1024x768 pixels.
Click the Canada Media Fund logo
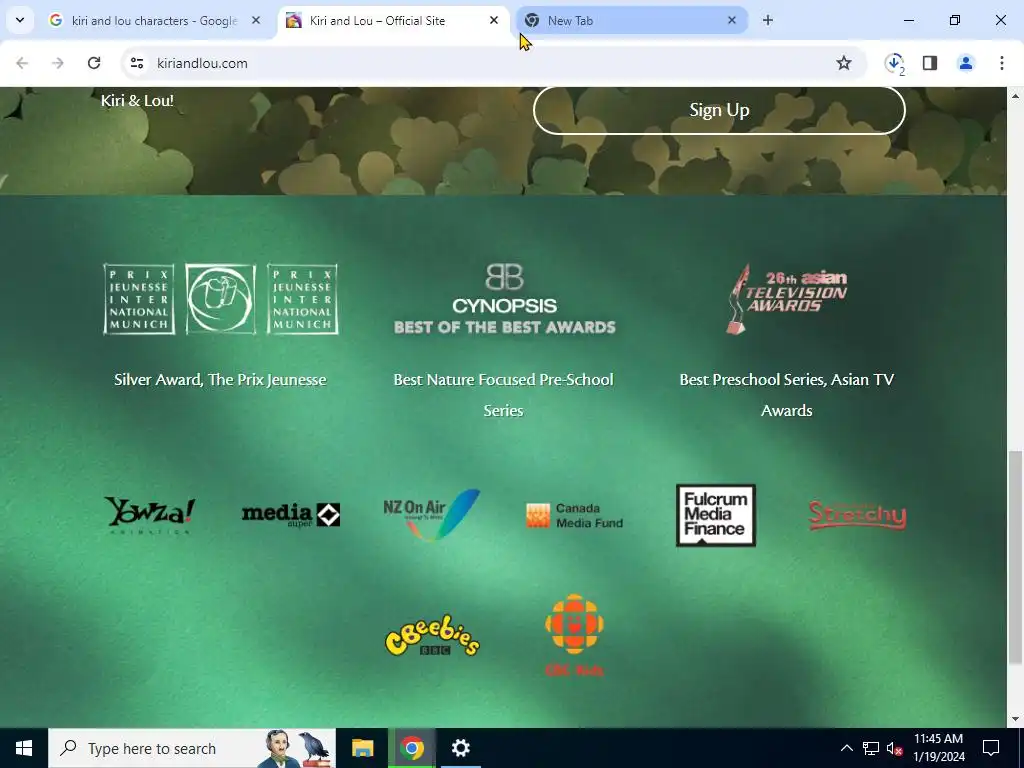[x=575, y=515]
